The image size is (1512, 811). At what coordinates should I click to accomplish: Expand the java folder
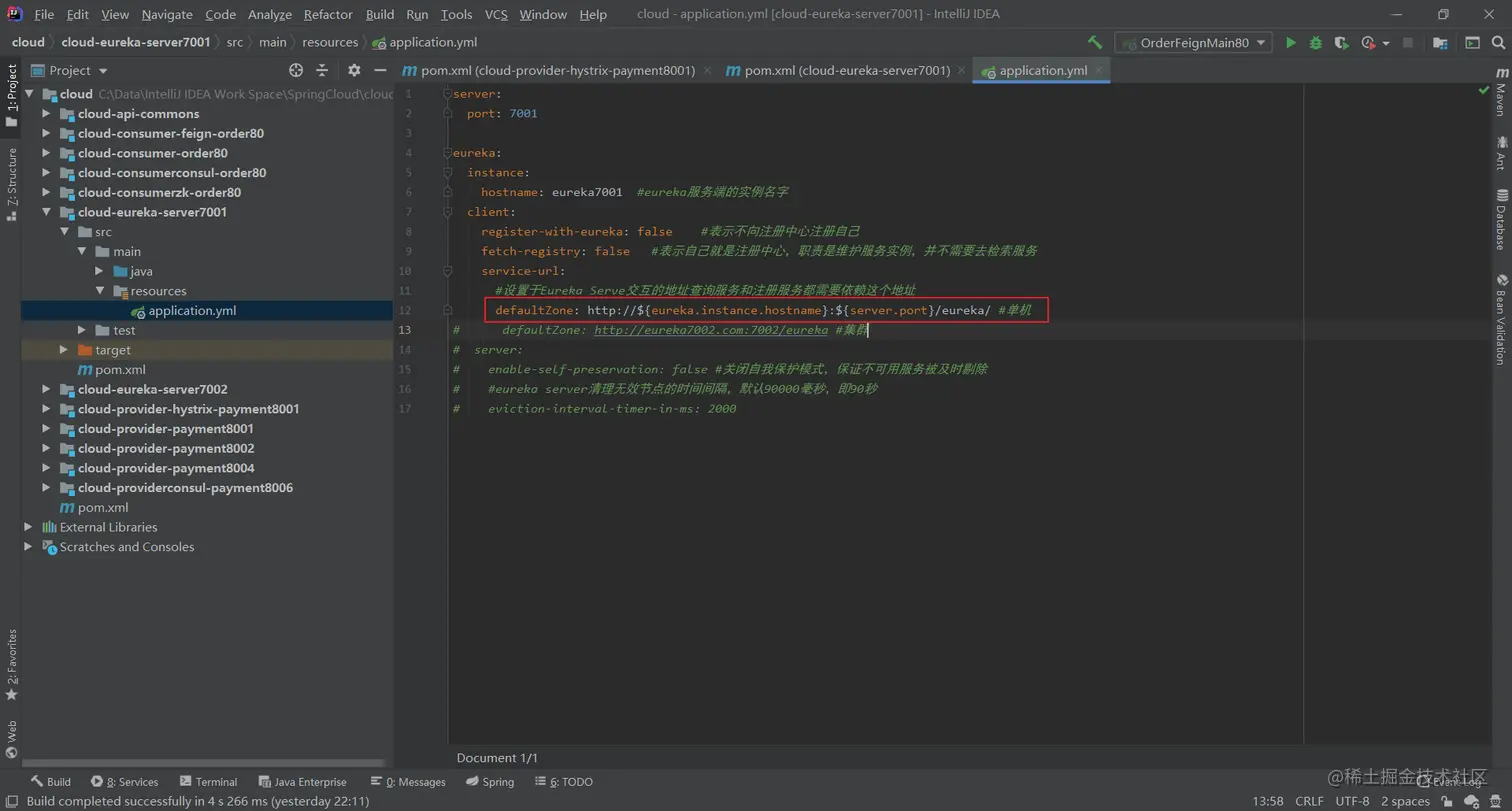pos(100,271)
